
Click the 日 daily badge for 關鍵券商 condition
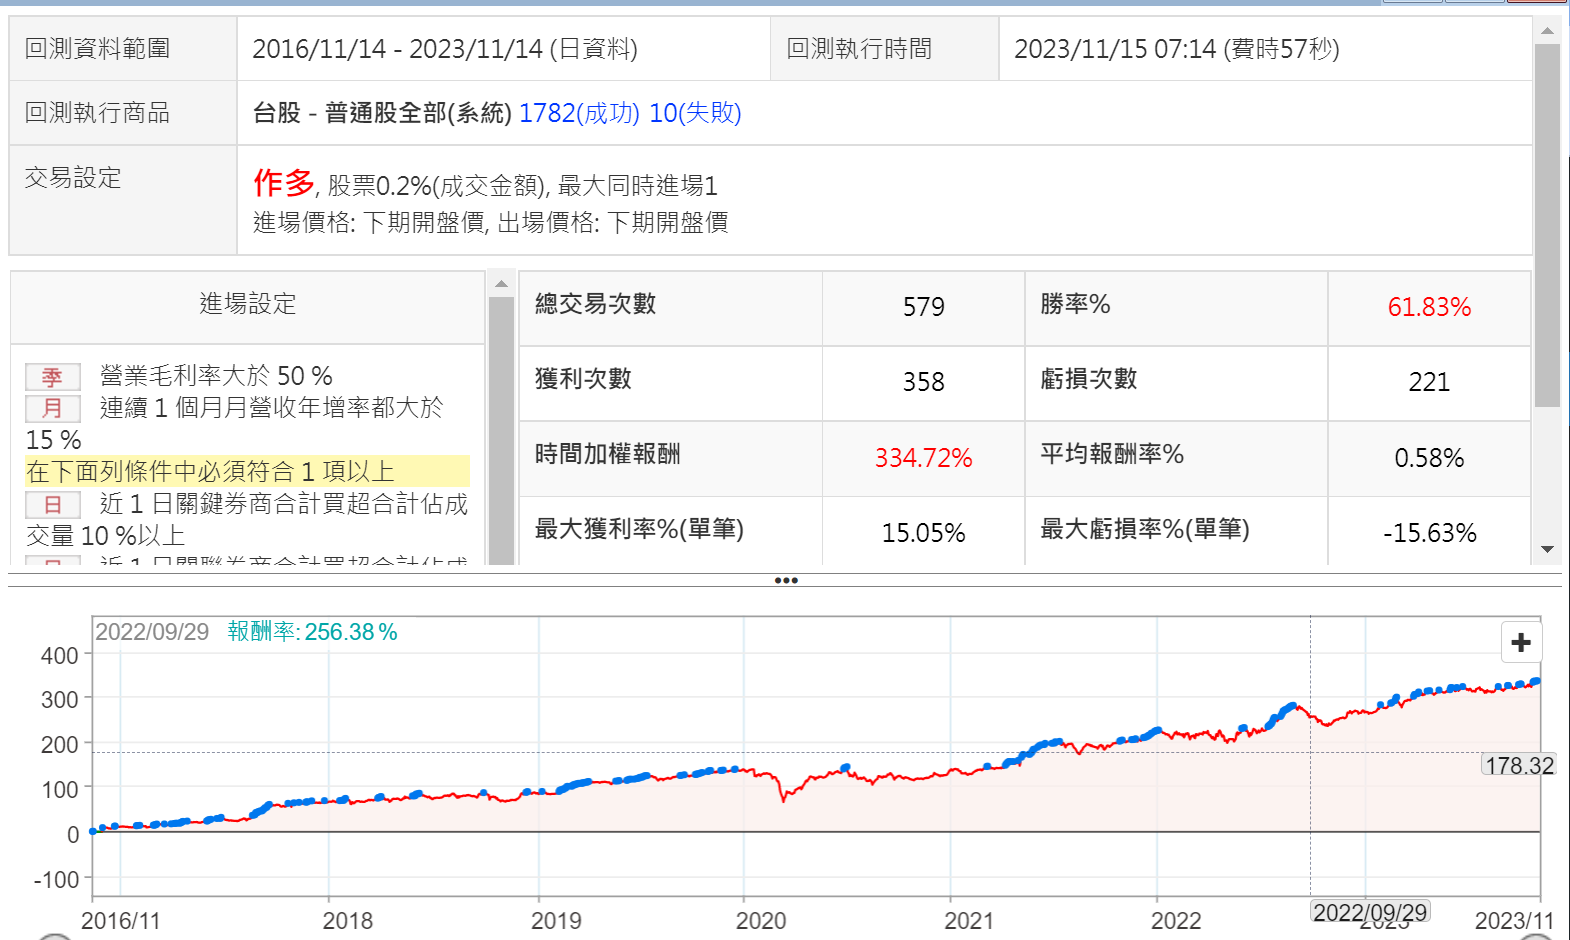tap(52, 505)
